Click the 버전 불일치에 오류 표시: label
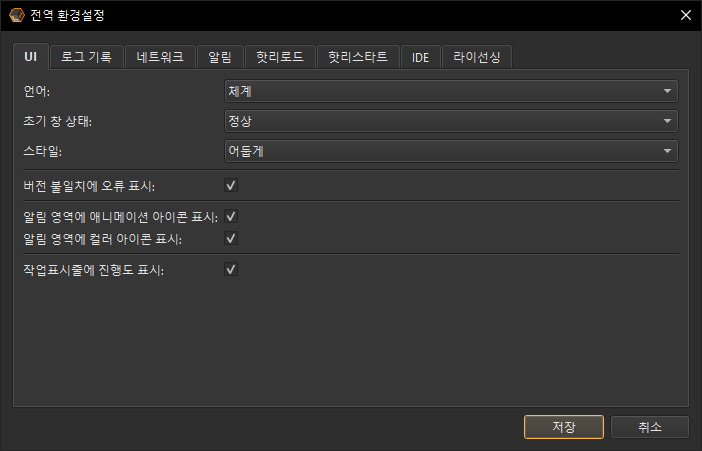 pos(89,186)
